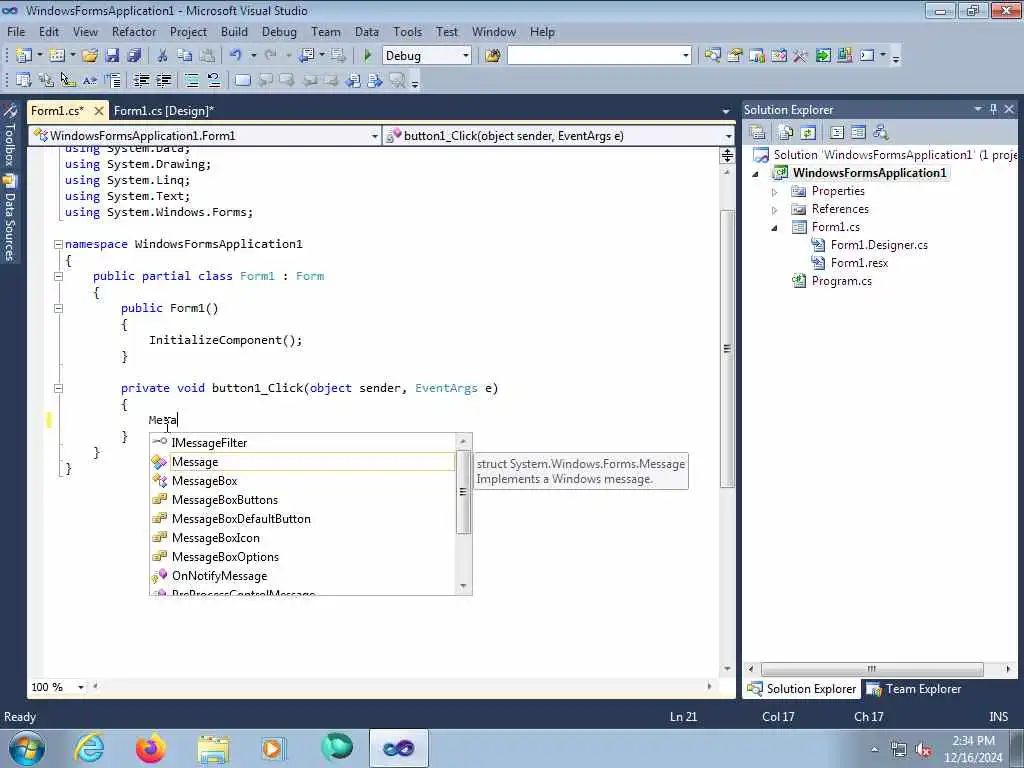Click the Solution Explorer horizontal scrollbar
The image size is (1024, 768).
[872, 669]
